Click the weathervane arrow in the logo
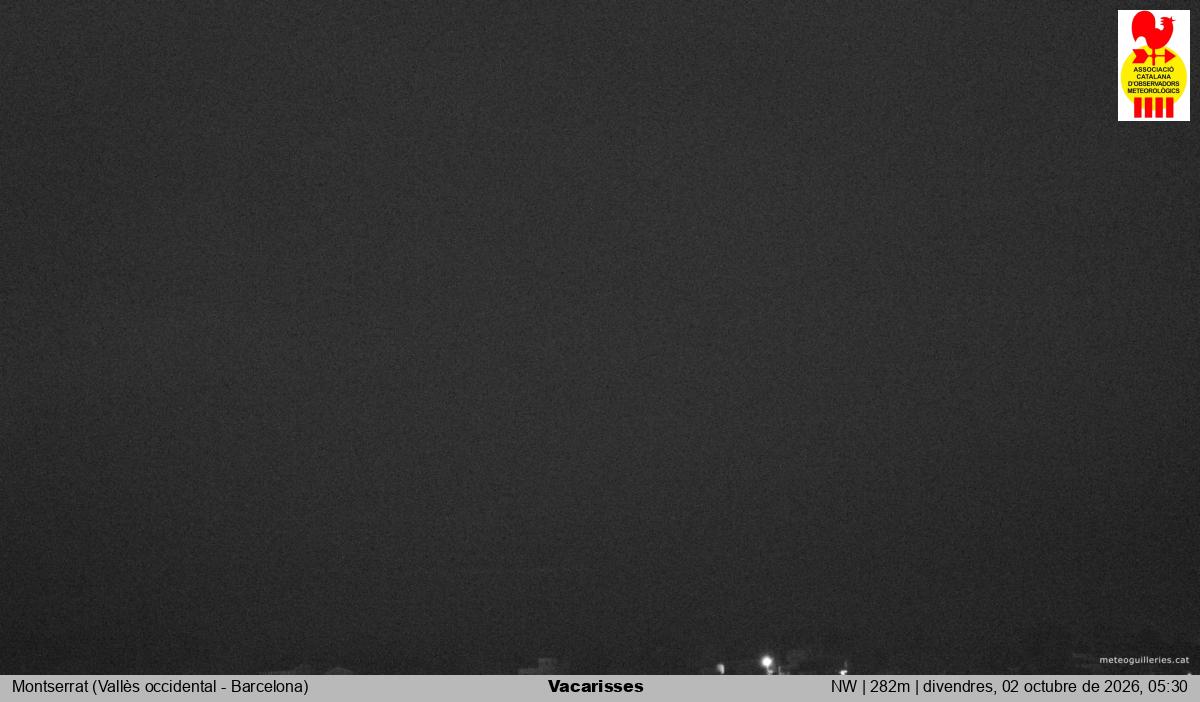The image size is (1200, 702). (x=1153, y=56)
